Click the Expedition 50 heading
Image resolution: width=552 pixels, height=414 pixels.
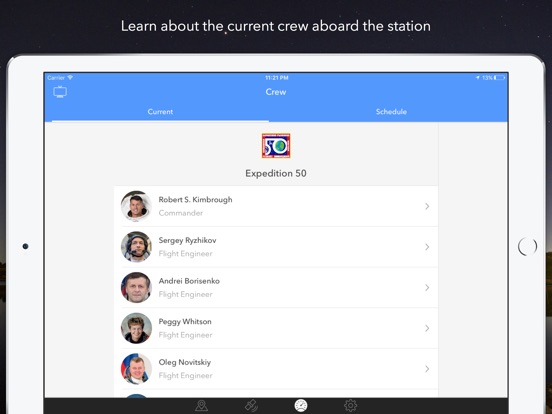tap(276, 173)
